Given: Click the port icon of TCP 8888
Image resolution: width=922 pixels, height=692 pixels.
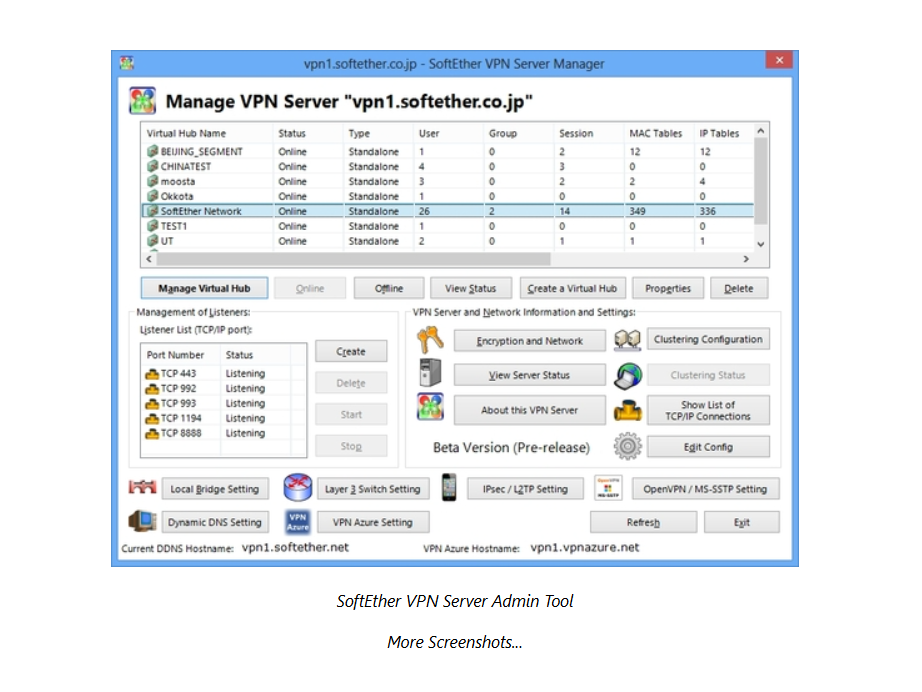Looking at the screenshot, I should 152,433.
